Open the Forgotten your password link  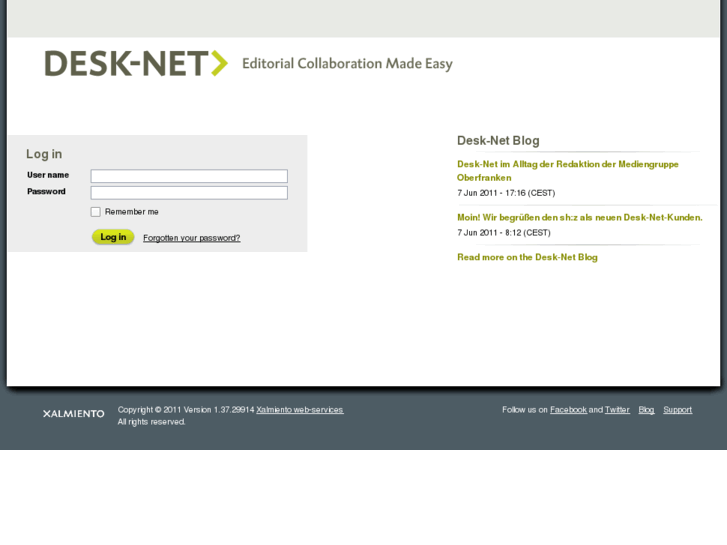191,238
